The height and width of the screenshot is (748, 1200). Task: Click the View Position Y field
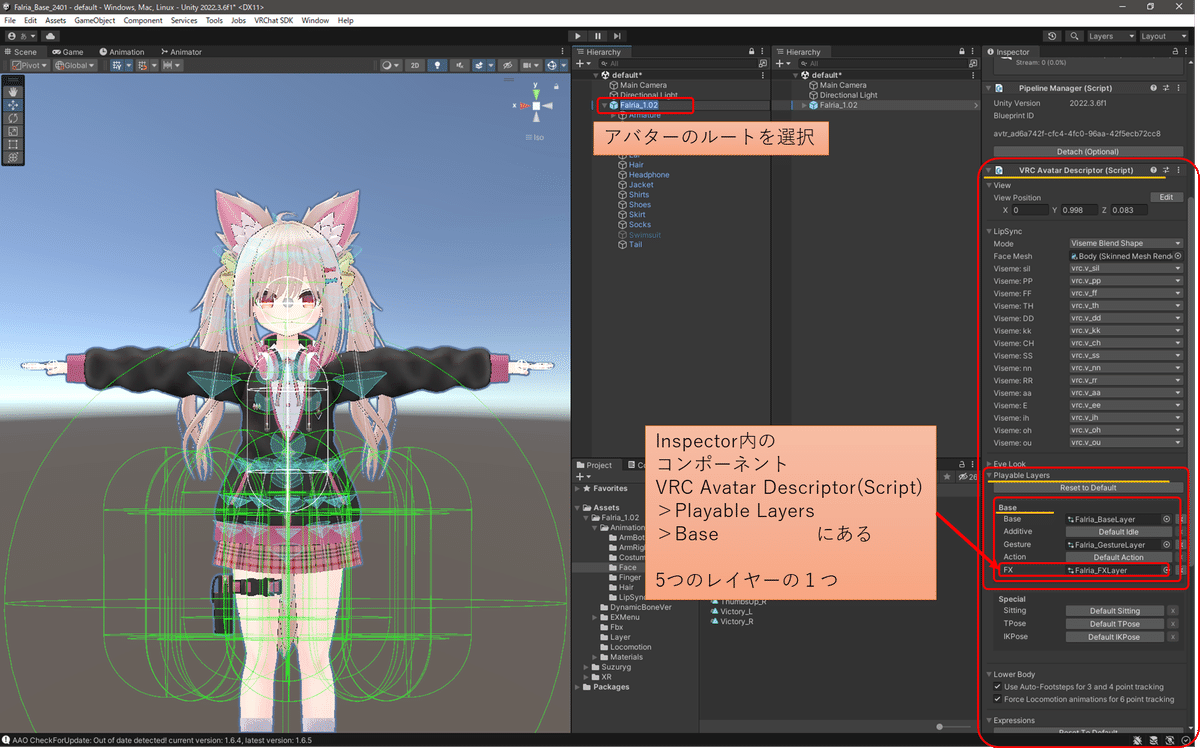1079,210
